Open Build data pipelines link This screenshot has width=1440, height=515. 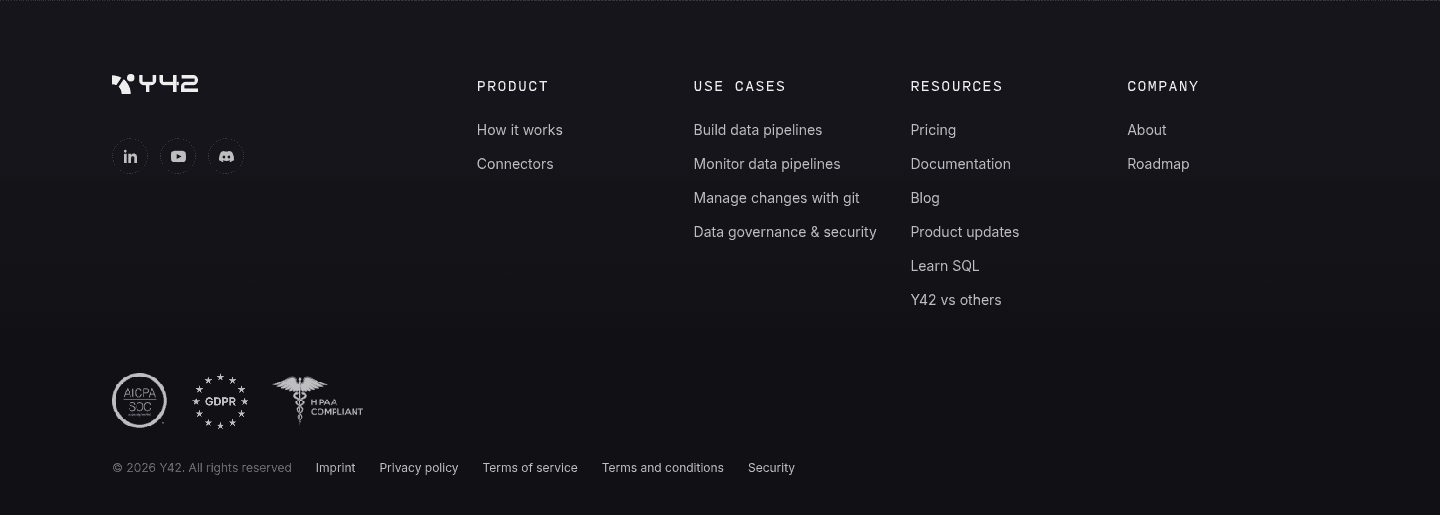tap(758, 130)
